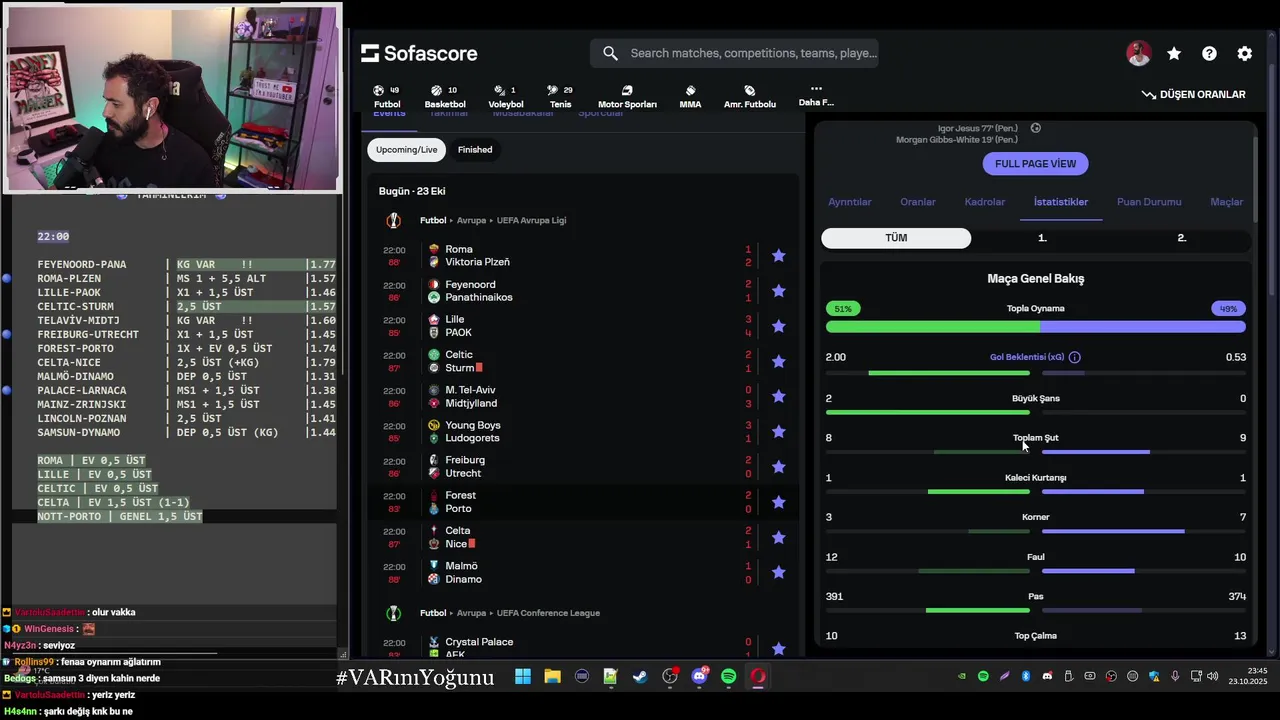Open Spotify from the taskbar

click(x=729, y=677)
